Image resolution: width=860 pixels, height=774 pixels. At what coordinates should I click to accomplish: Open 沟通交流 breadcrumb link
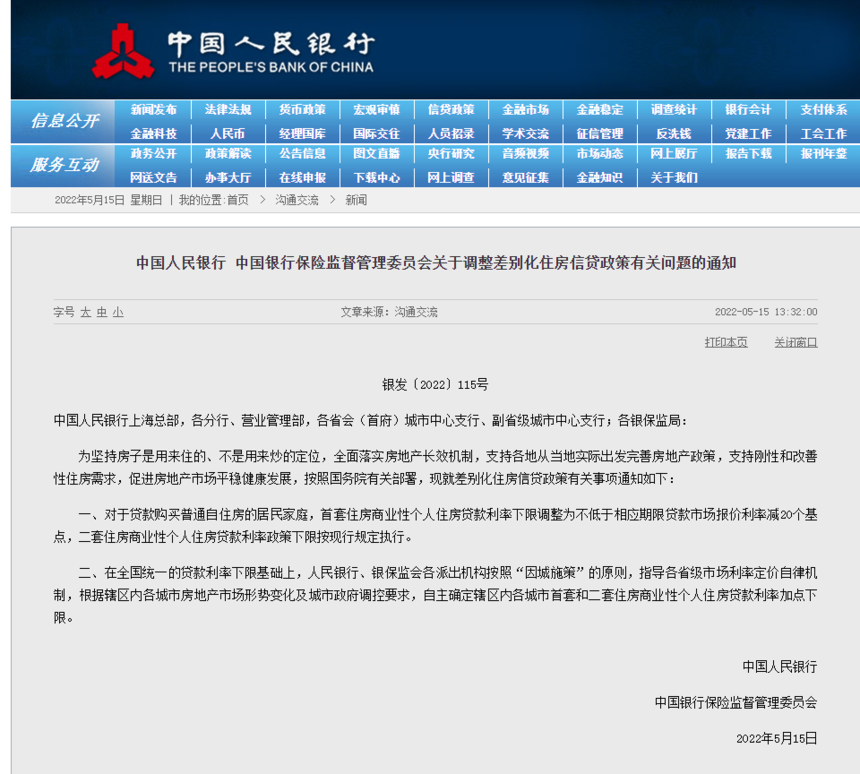[297, 200]
